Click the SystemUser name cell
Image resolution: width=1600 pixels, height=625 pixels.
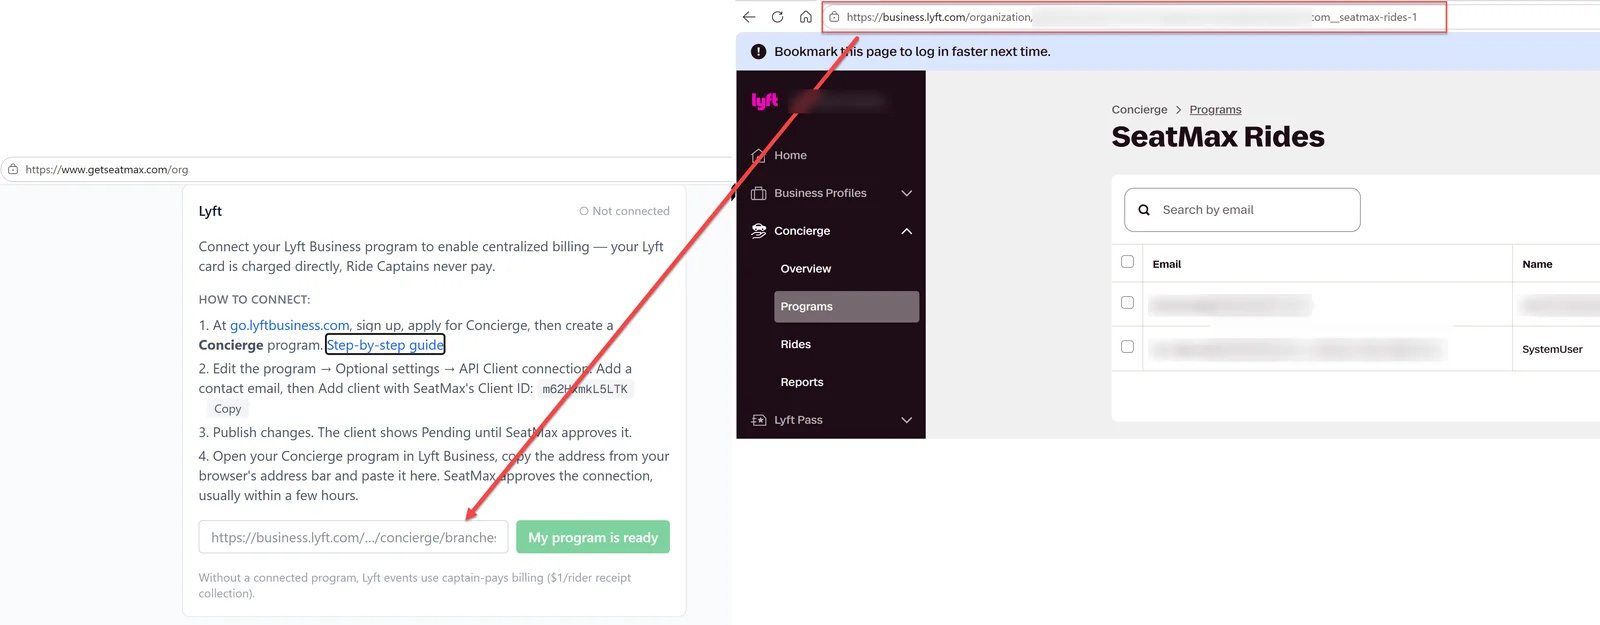pos(1552,349)
